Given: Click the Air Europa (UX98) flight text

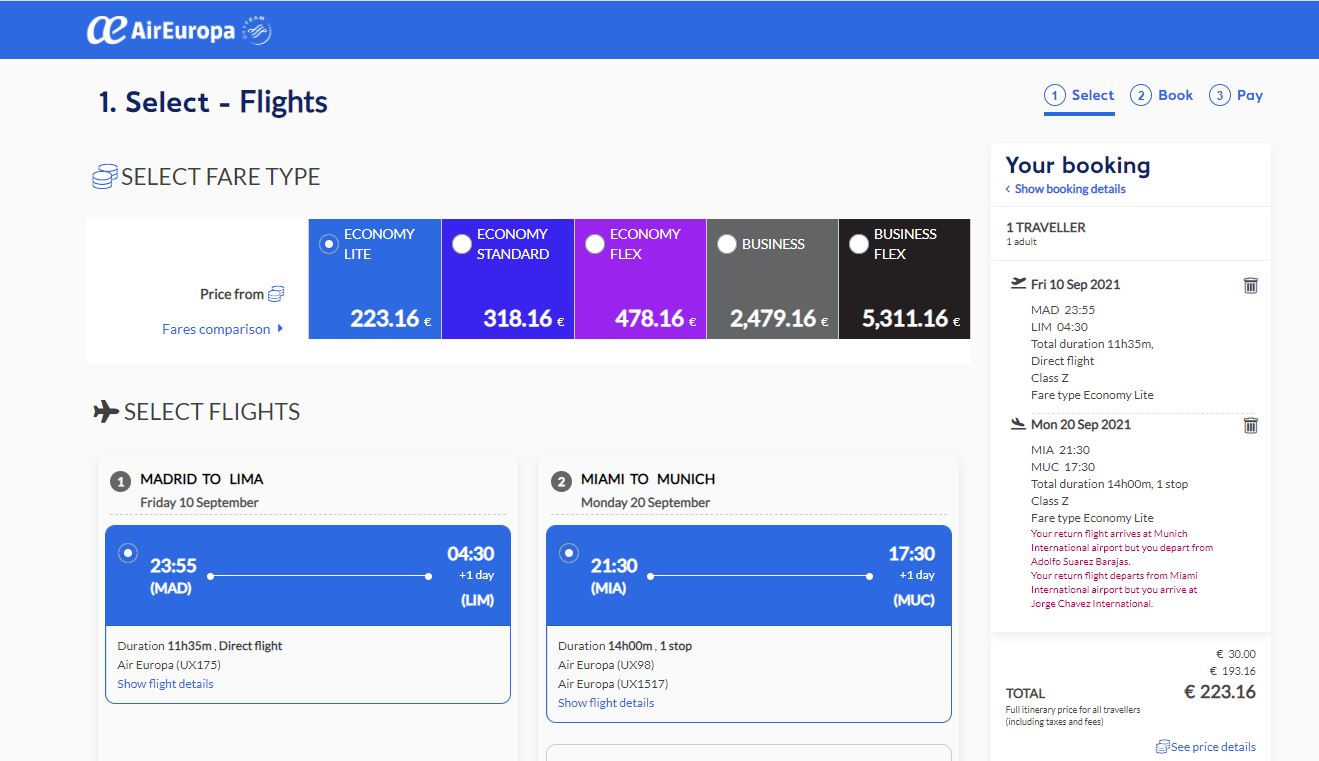Looking at the screenshot, I should click(606, 665).
